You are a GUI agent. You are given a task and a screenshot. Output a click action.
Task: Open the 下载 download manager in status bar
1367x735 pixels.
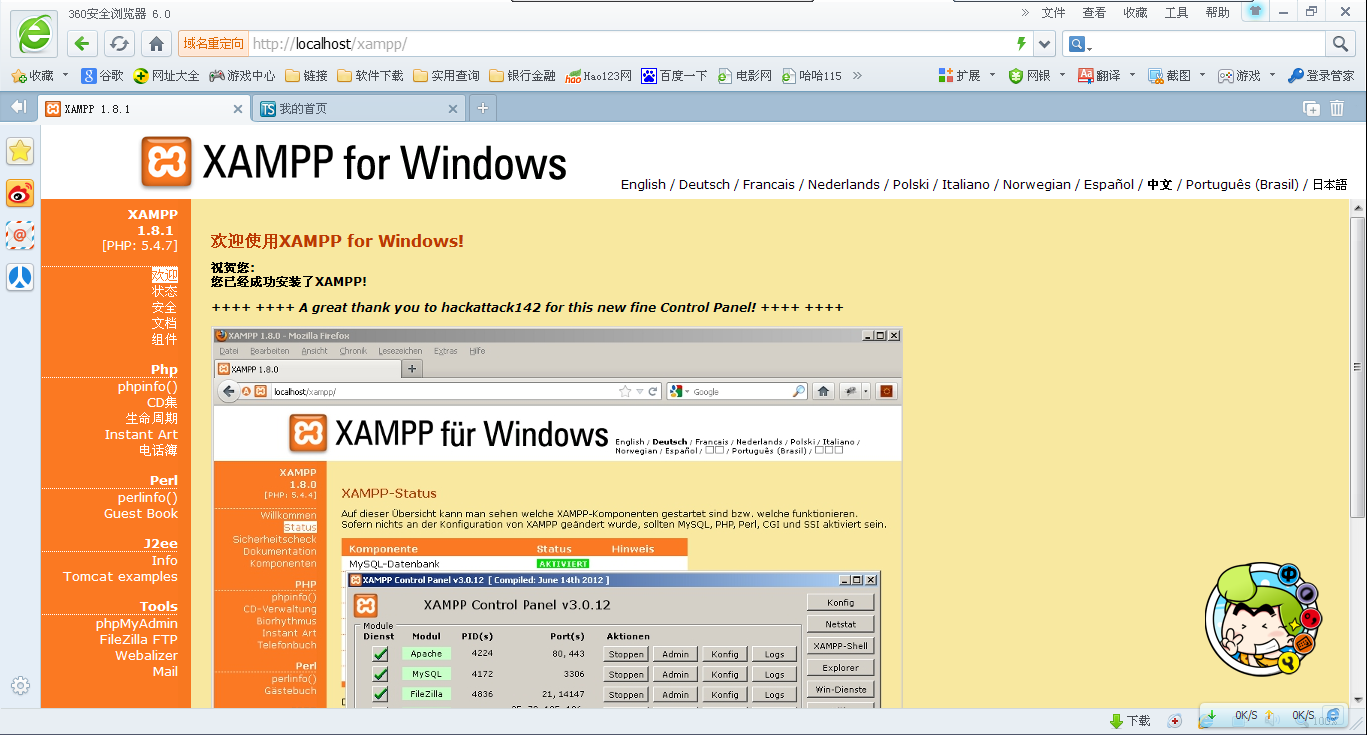[1130, 720]
